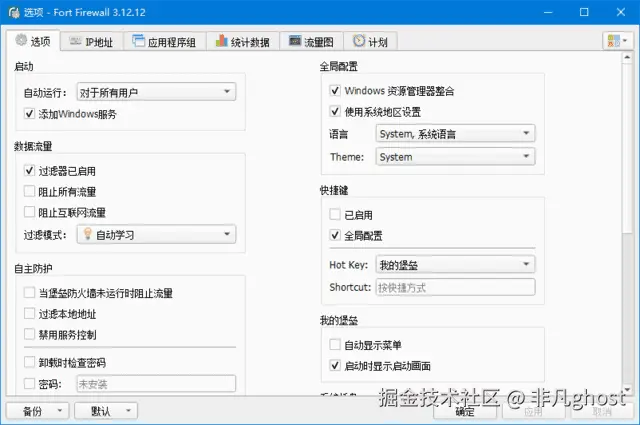The image size is (640, 425).
Task: Enable 阻止所有流量 checkbox
Action: 29,191
